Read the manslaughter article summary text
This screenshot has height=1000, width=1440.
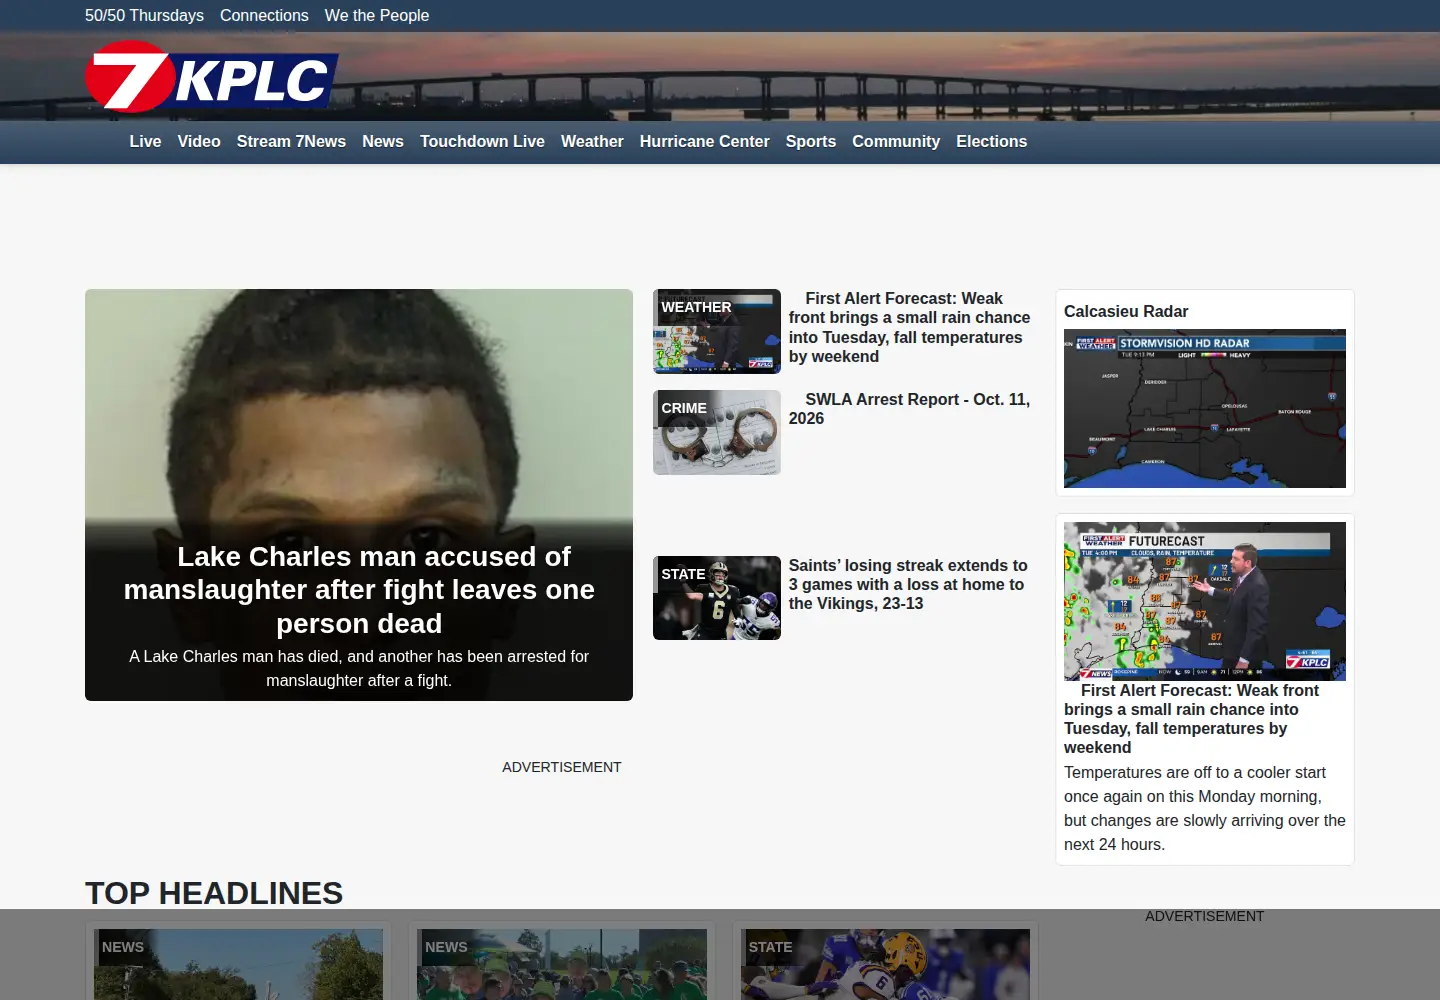click(359, 668)
